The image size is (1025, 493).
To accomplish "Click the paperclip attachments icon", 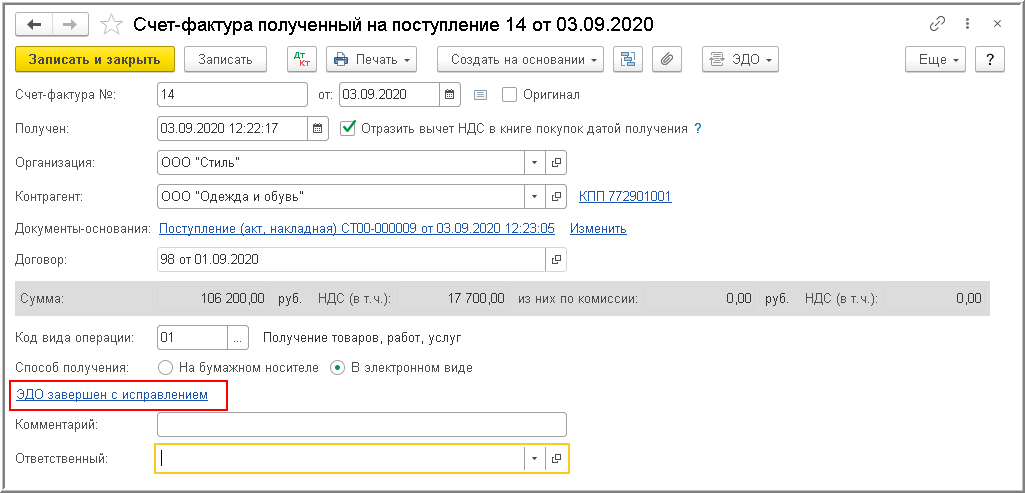I will point(666,59).
